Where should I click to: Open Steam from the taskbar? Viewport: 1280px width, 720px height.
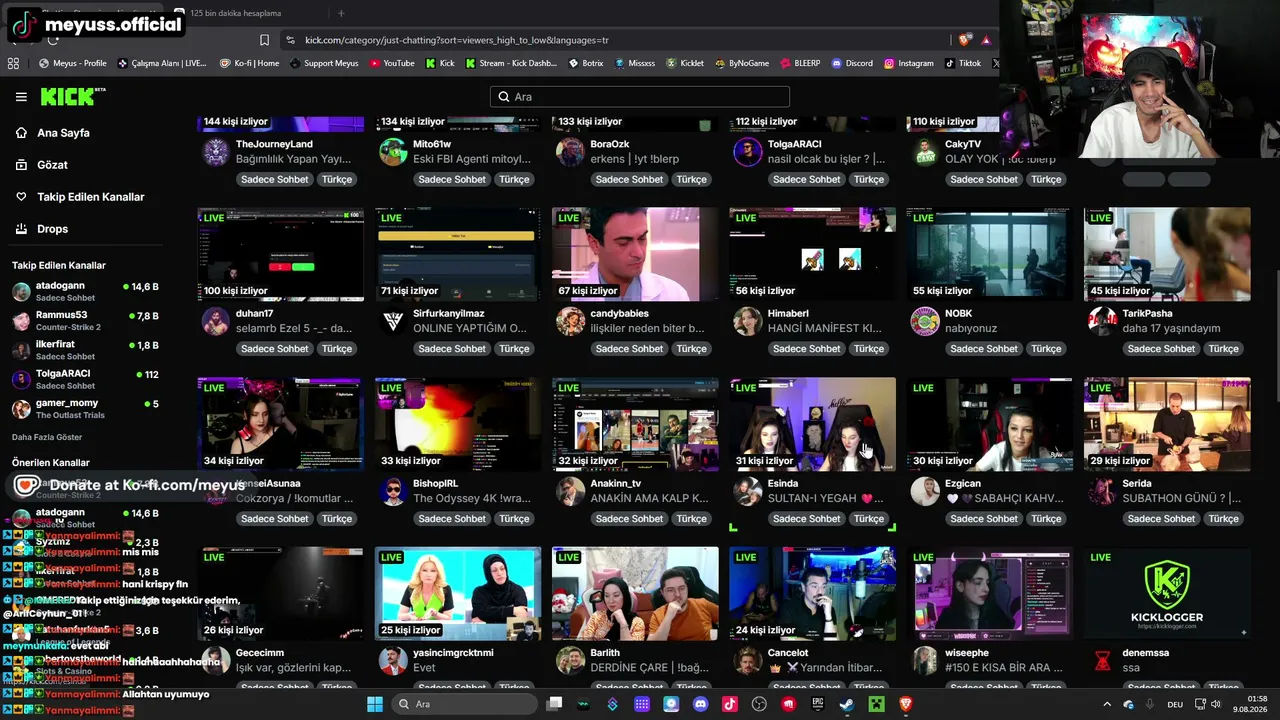click(x=847, y=704)
